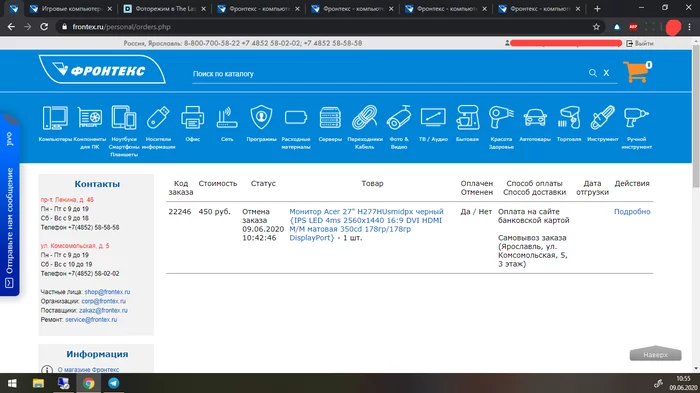The image size is (700, 393).
Task: Email service@frontex.ru
Action: click(91, 320)
